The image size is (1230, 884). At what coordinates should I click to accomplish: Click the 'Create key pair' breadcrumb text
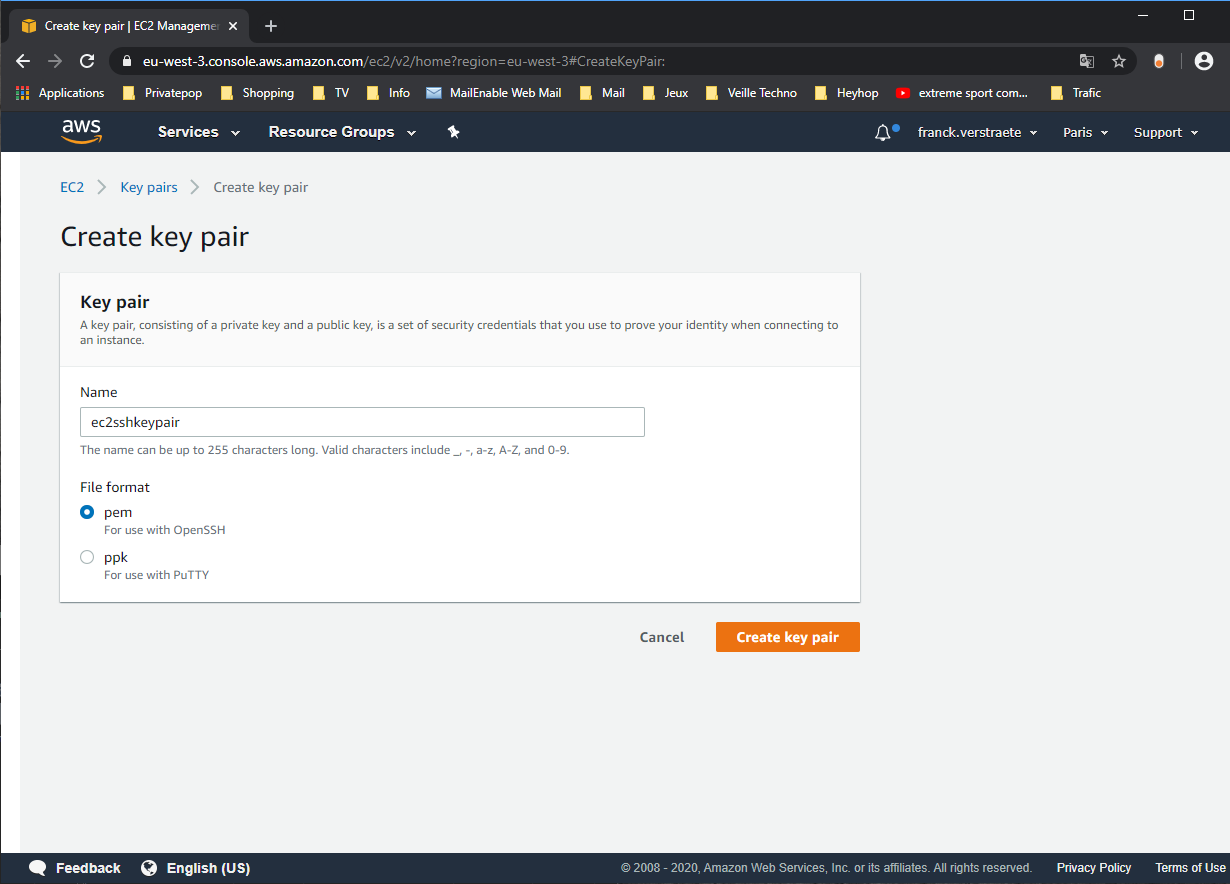(261, 187)
